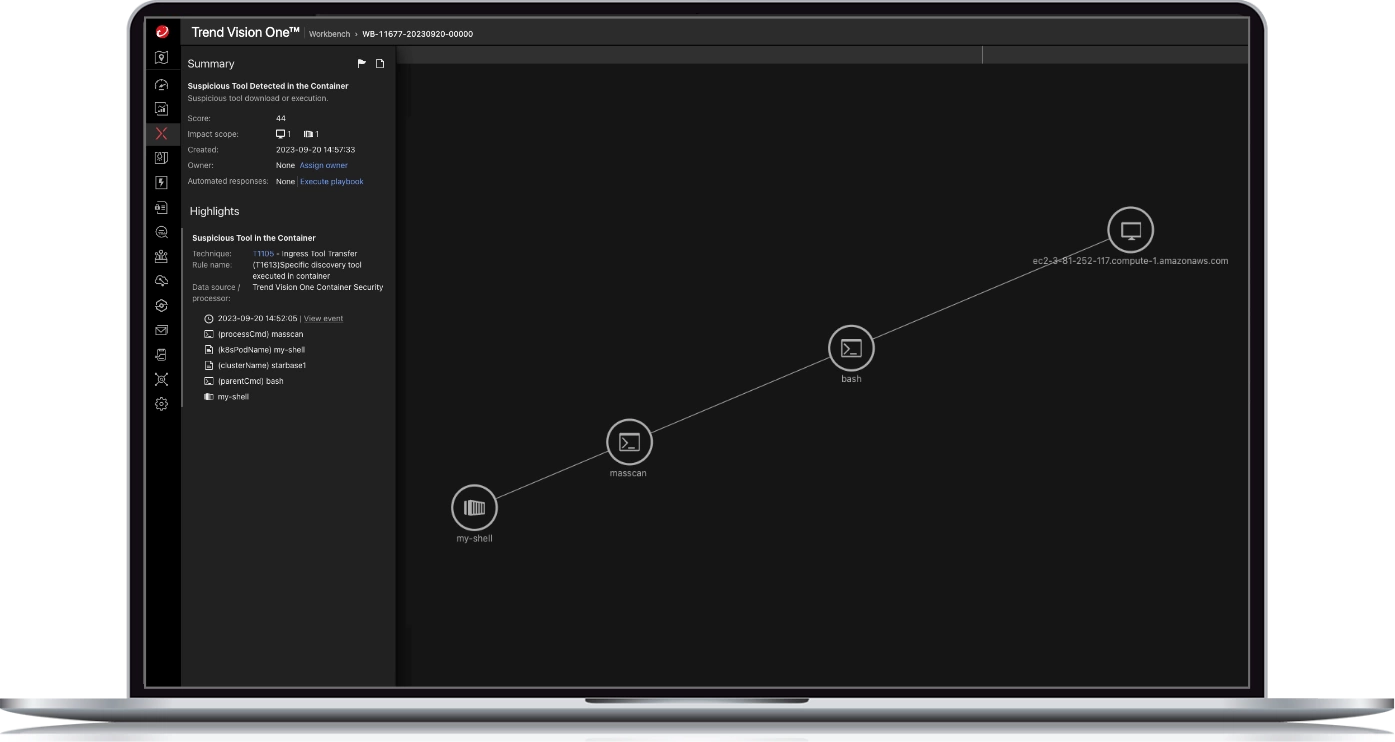1395x742 pixels.
Task: Open the ID card sidebar icon
Action: pyautogui.click(x=162, y=207)
